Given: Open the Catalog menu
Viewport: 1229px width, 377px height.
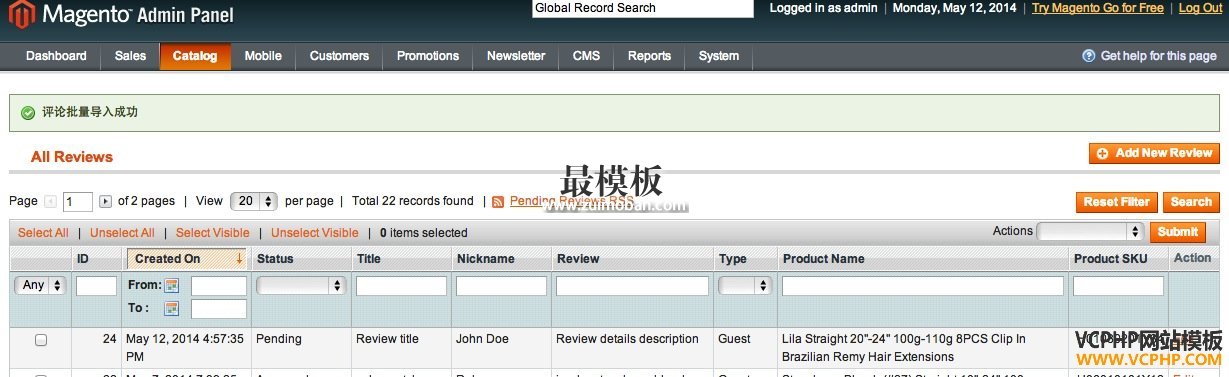Looking at the screenshot, I should pos(195,56).
